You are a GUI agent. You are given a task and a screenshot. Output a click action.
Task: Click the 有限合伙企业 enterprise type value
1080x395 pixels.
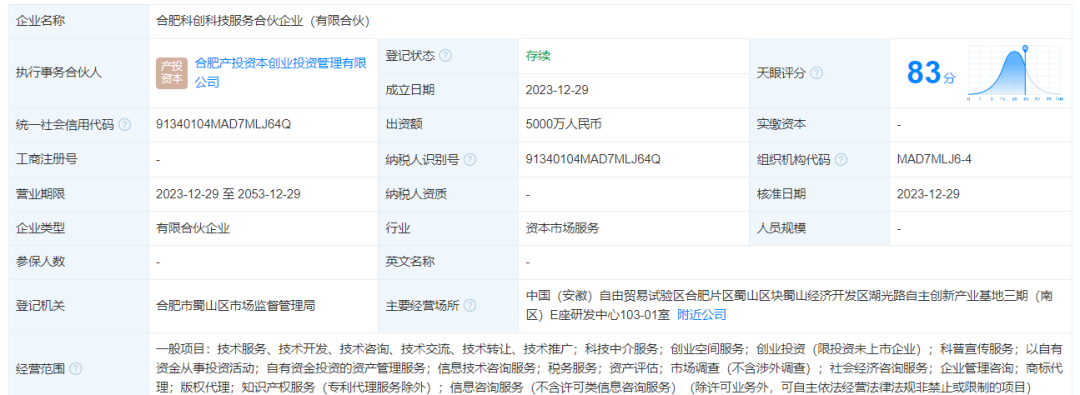click(x=193, y=228)
